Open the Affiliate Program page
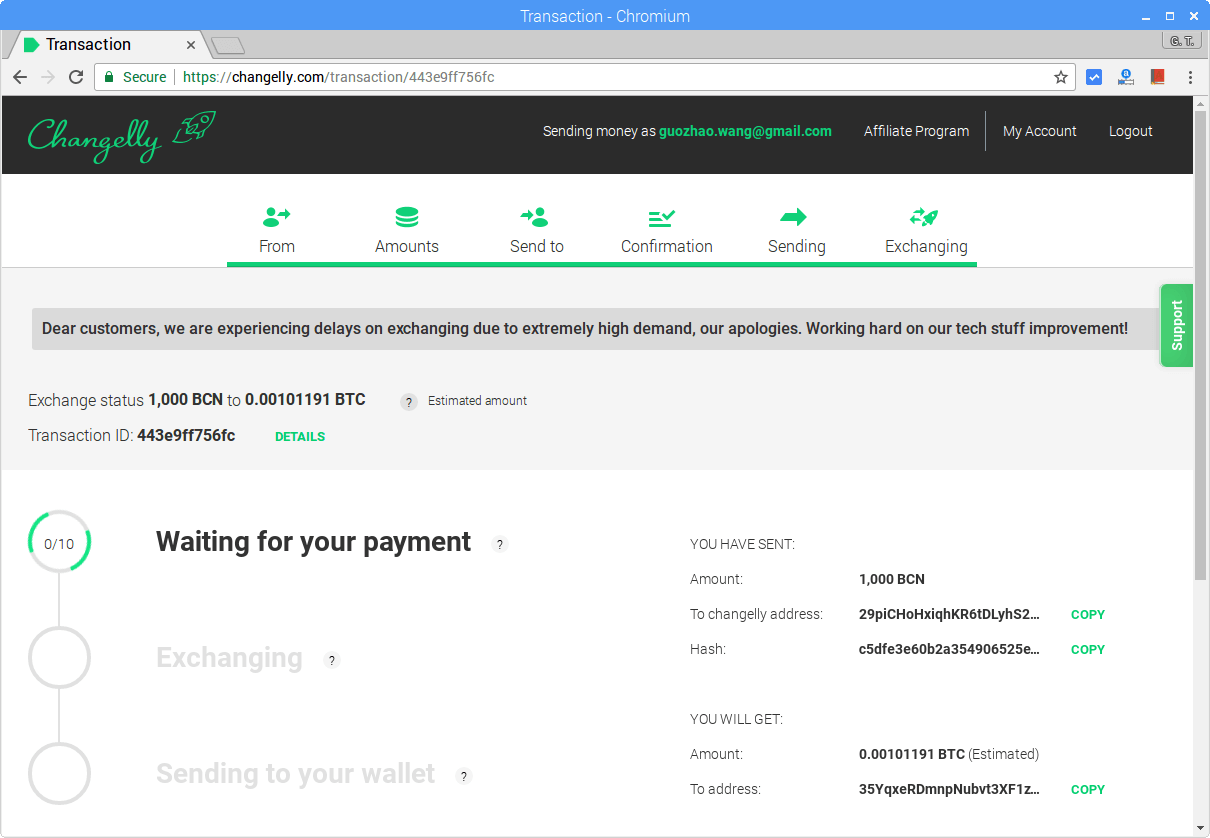1210x838 pixels. pyautogui.click(x=916, y=131)
